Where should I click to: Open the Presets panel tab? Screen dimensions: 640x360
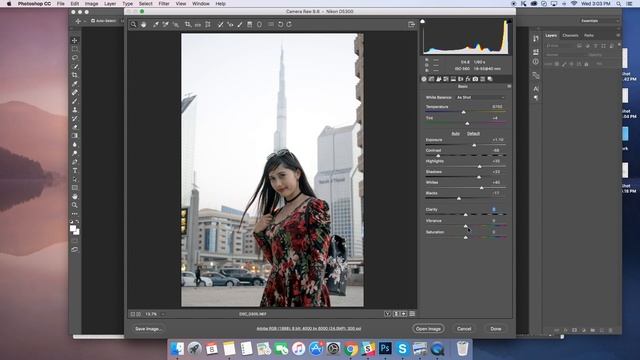[x=483, y=79]
